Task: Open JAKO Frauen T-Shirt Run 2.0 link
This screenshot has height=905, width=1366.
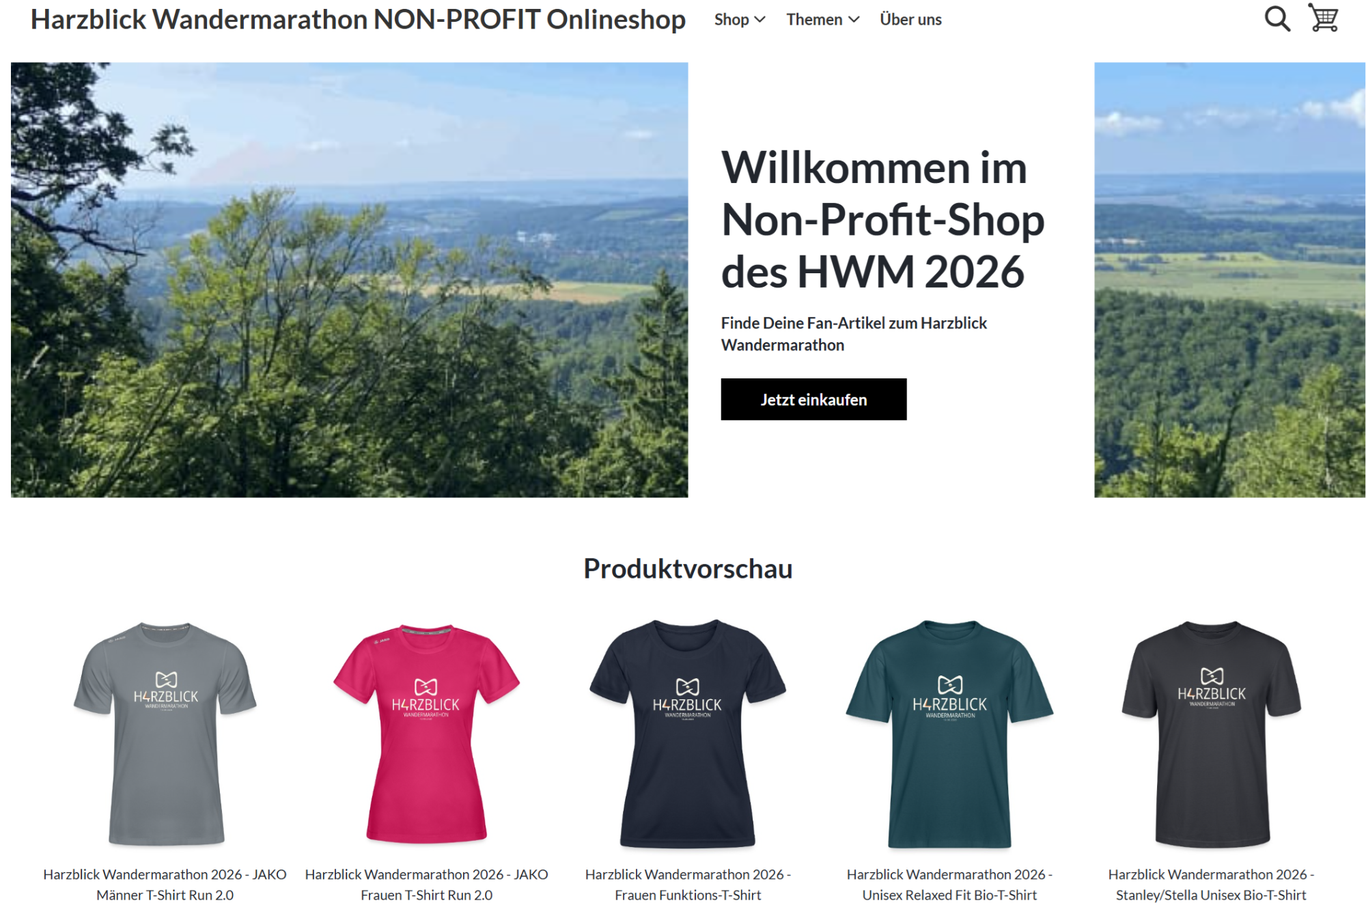Action: [x=426, y=884]
